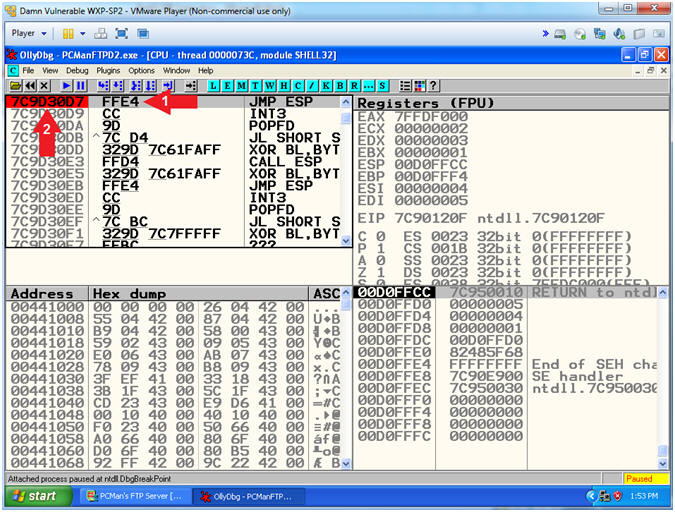
Task: Show References with R button
Action: pos(354,86)
